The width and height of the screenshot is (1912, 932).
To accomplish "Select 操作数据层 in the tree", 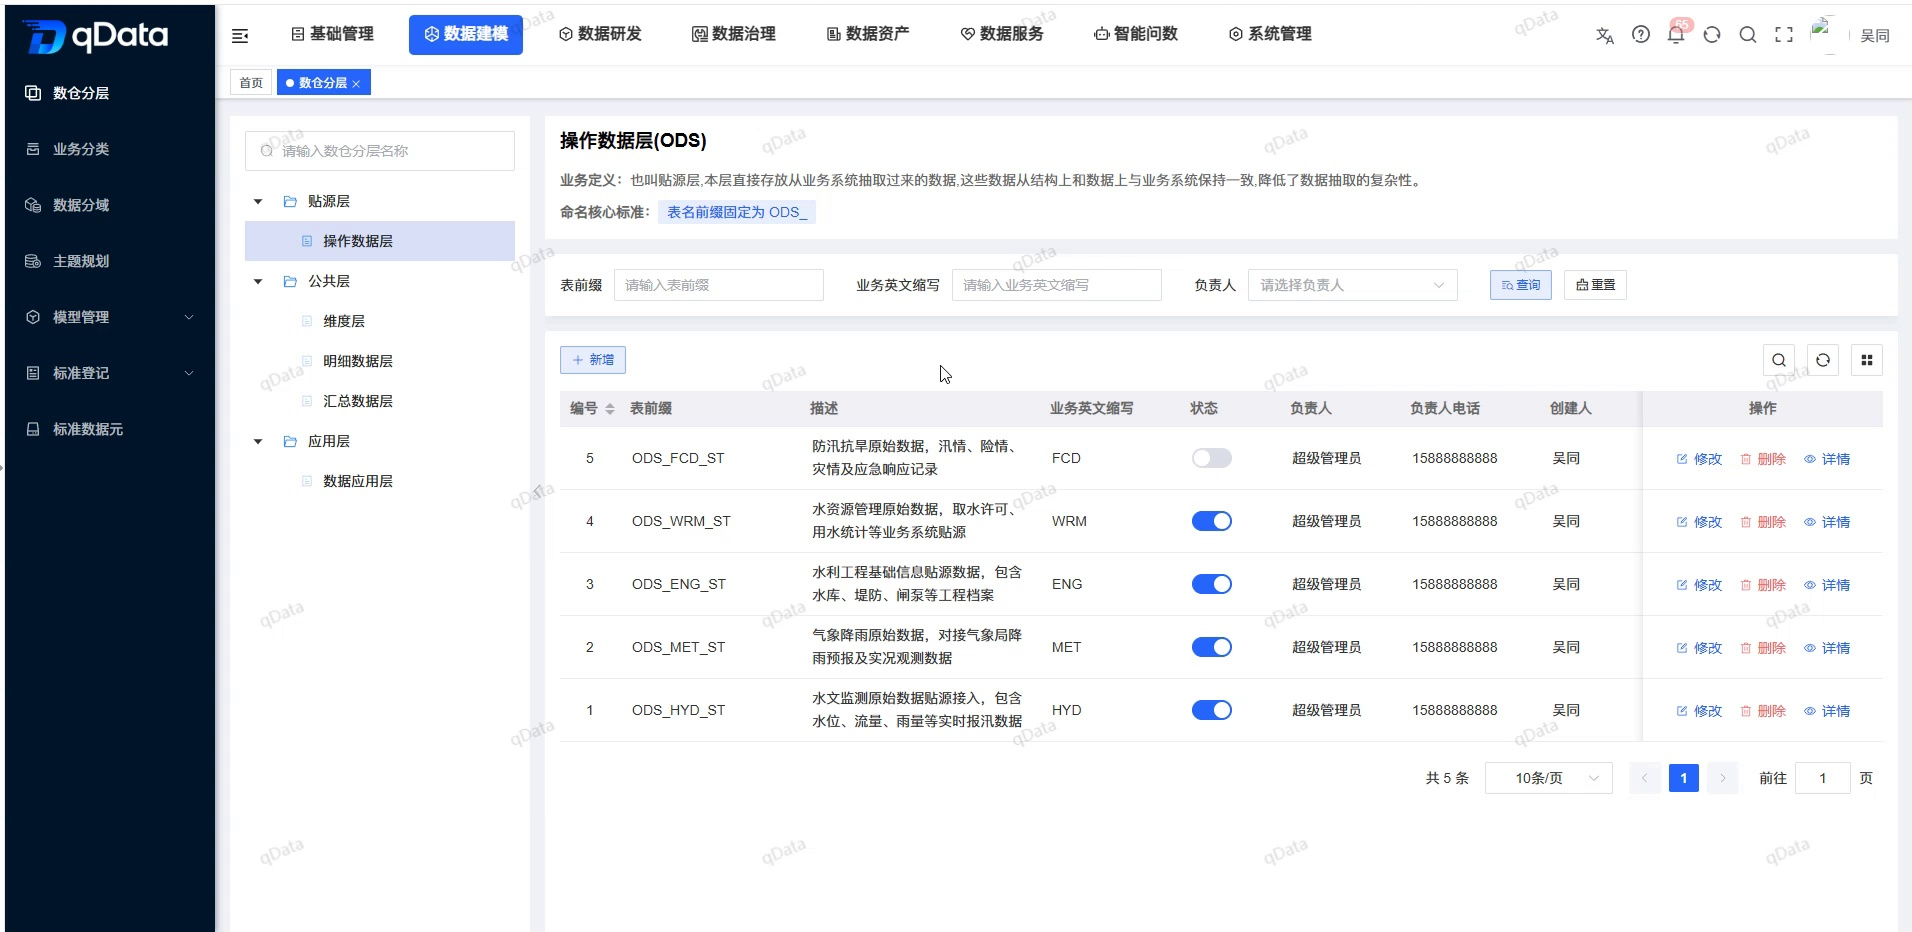I will [380, 241].
